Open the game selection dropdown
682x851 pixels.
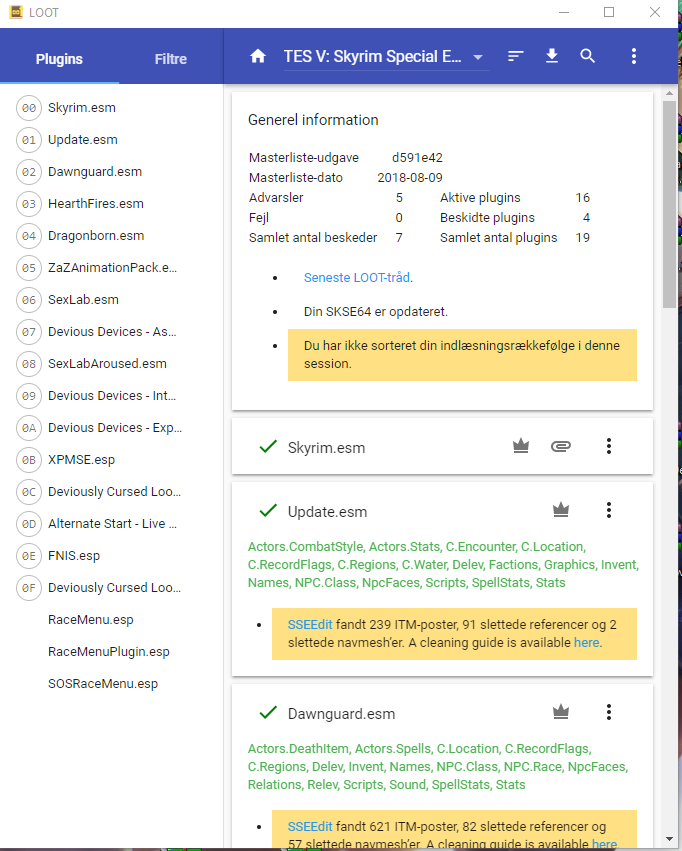[386, 56]
